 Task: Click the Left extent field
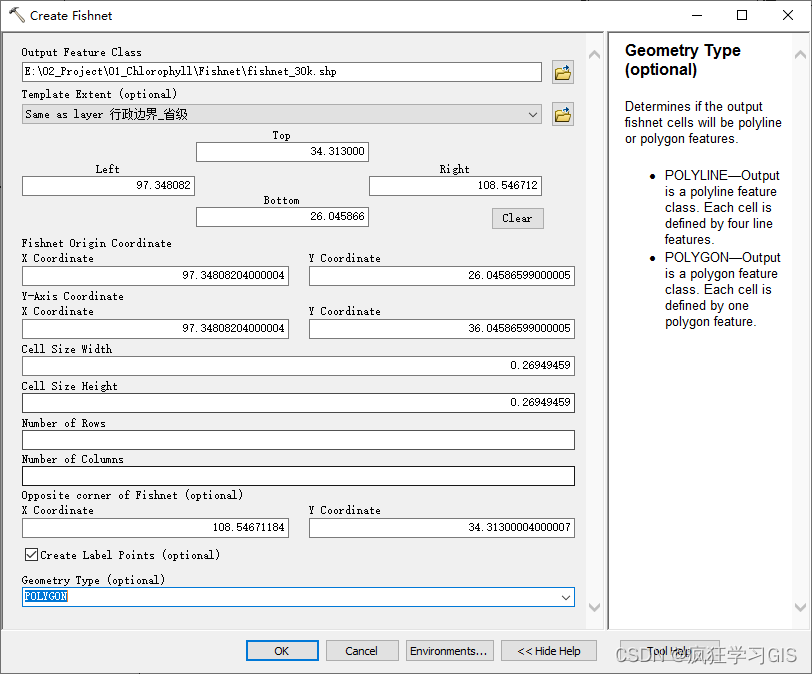point(108,185)
